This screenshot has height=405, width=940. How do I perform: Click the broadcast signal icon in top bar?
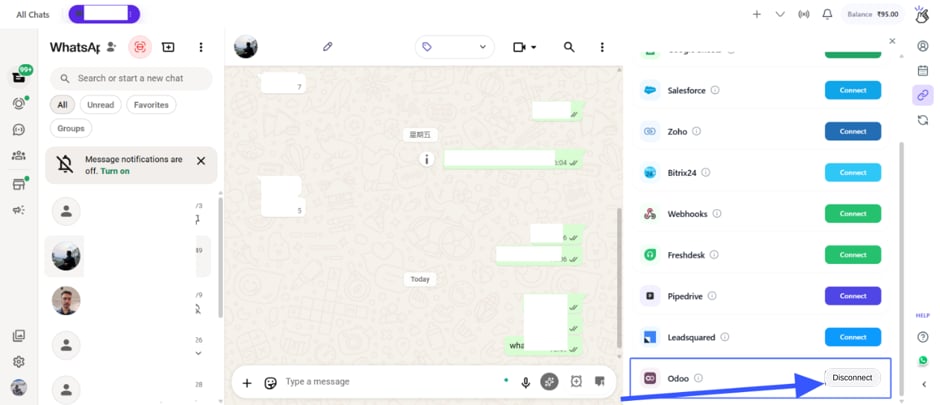tap(804, 14)
